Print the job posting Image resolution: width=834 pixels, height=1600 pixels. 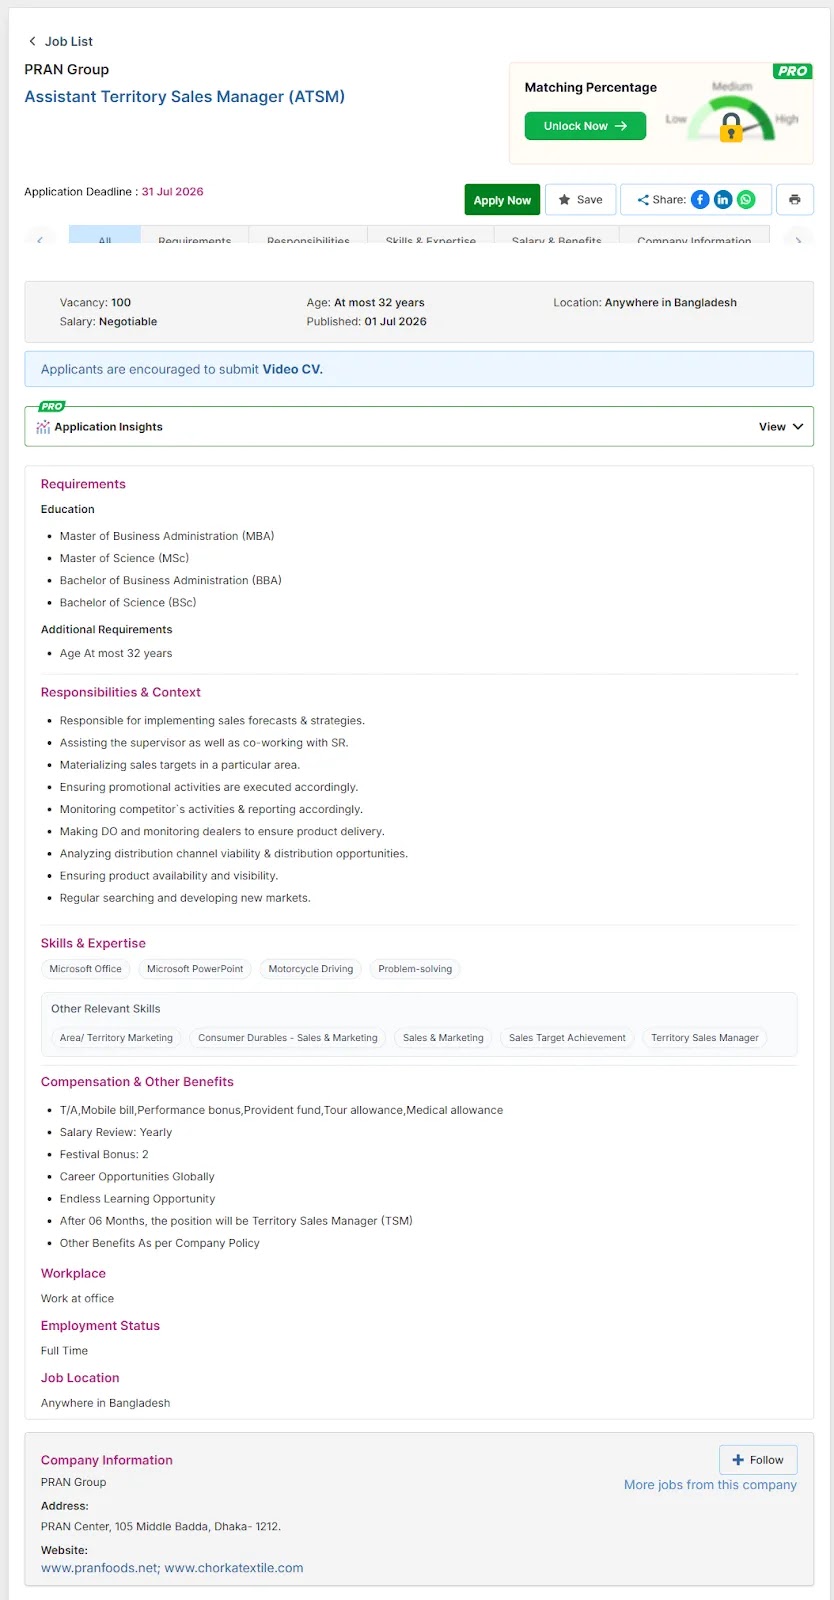tap(795, 200)
